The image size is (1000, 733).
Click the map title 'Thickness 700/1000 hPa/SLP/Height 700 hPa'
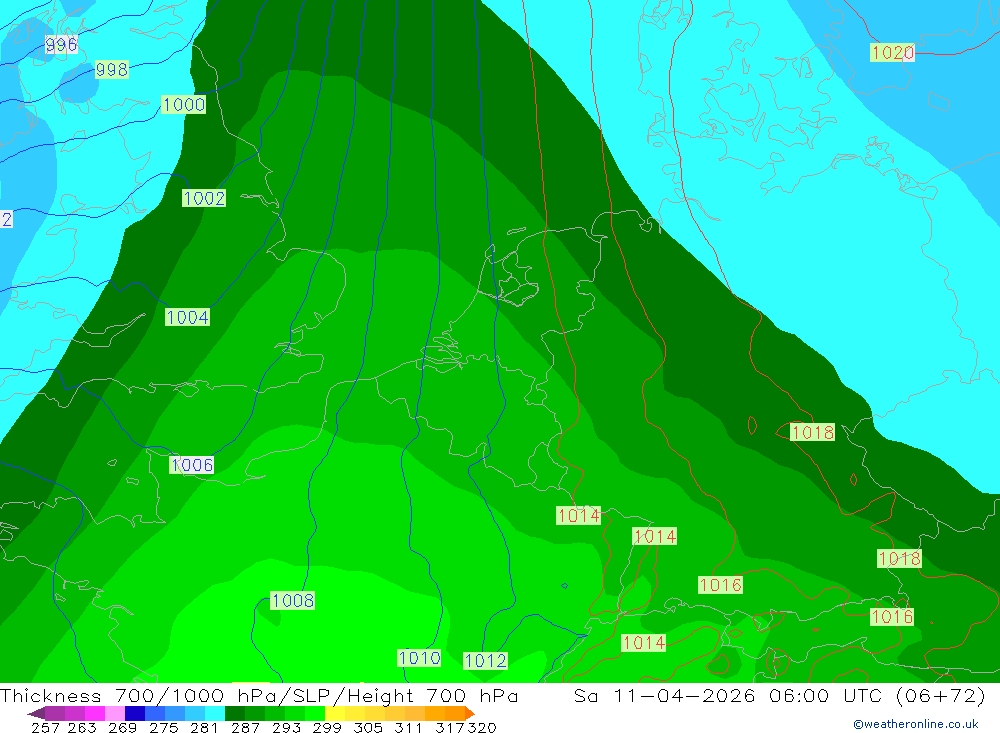(259, 695)
